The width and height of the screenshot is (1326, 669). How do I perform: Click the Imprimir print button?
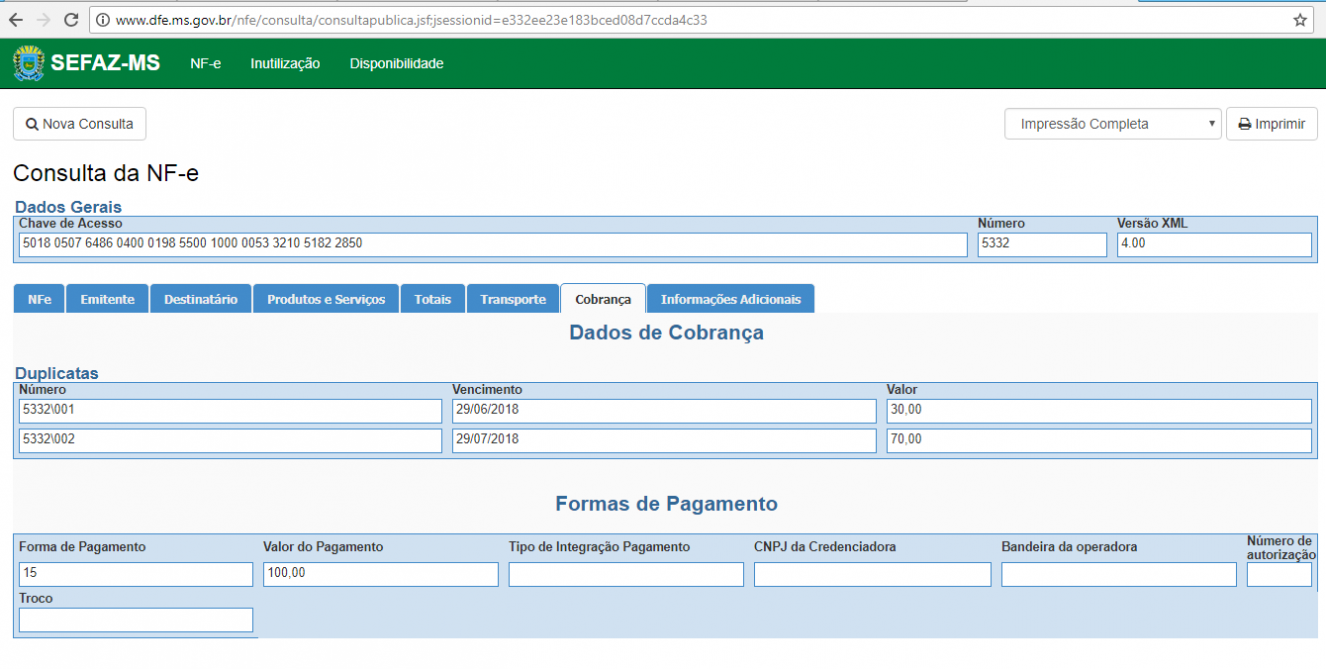(1272, 124)
